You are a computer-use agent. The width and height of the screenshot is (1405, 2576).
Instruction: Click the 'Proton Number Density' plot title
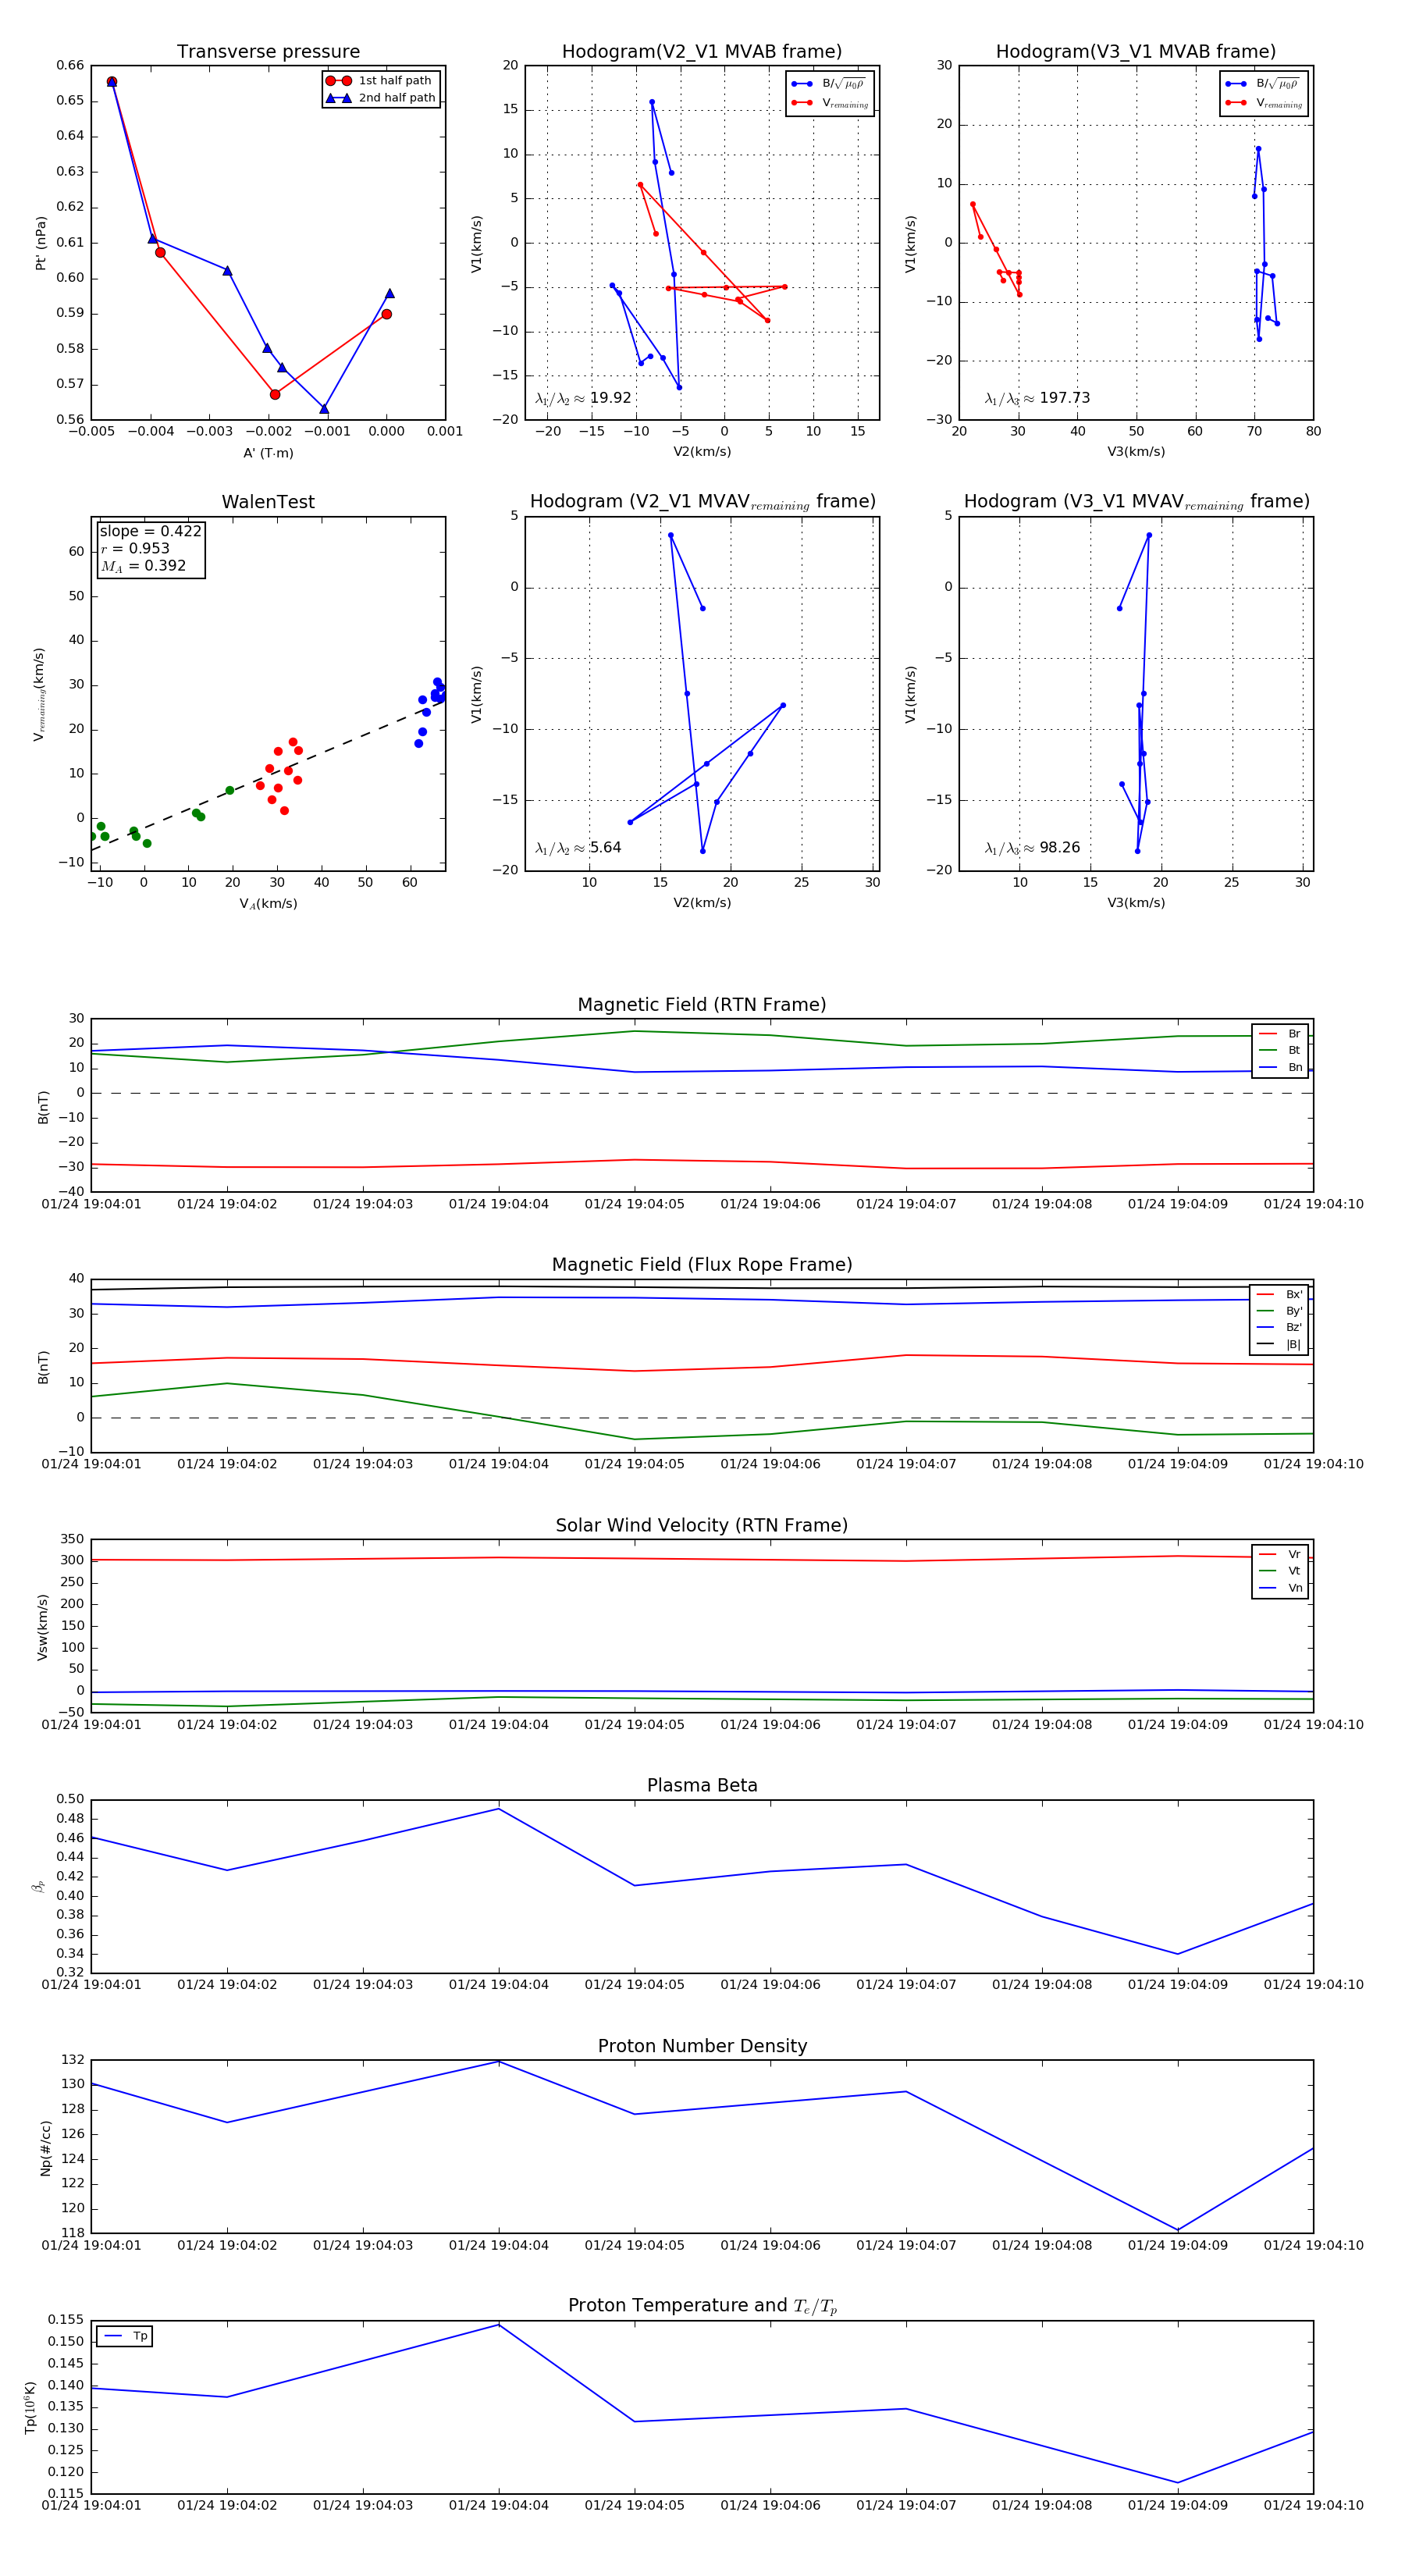click(x=702, y=2046)
